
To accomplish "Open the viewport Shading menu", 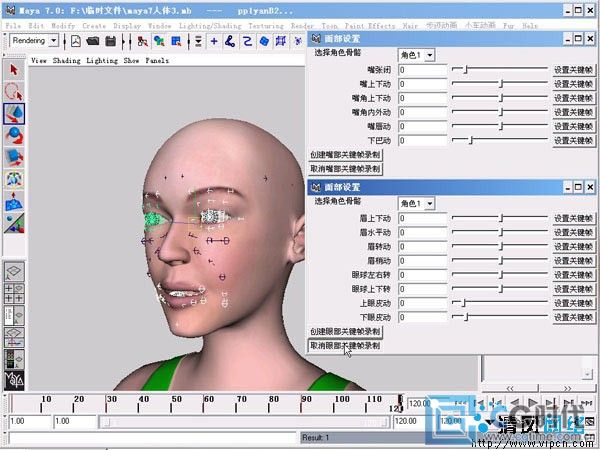I will pyautogui.click(x=67, y=60).
